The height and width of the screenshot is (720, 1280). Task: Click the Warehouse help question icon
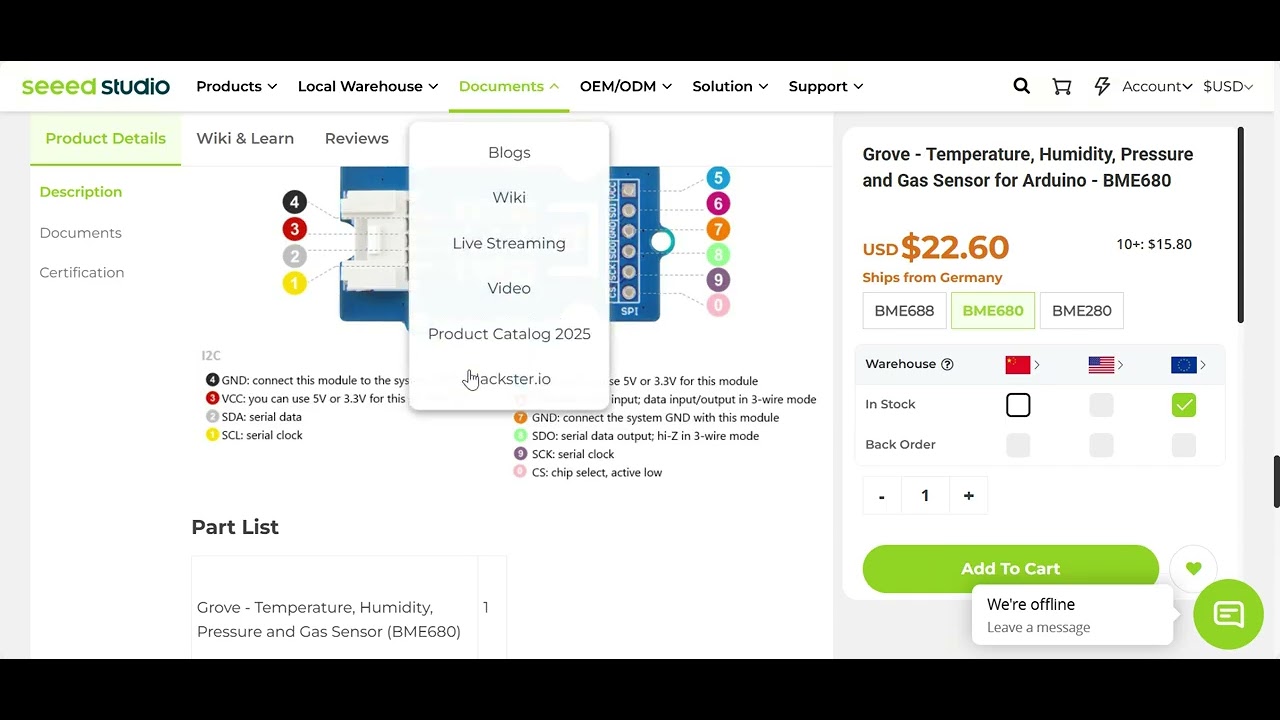tap(947, 364)
